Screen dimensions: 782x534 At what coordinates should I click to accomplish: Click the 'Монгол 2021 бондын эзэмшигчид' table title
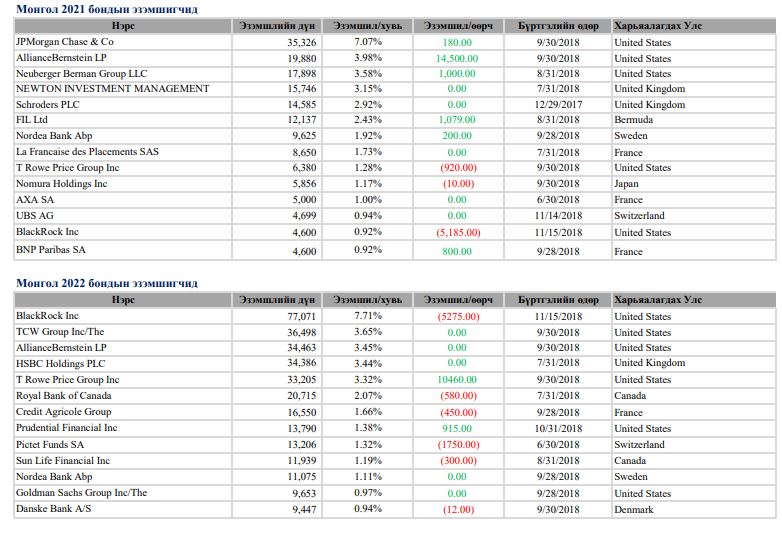[x=107, y=9]
